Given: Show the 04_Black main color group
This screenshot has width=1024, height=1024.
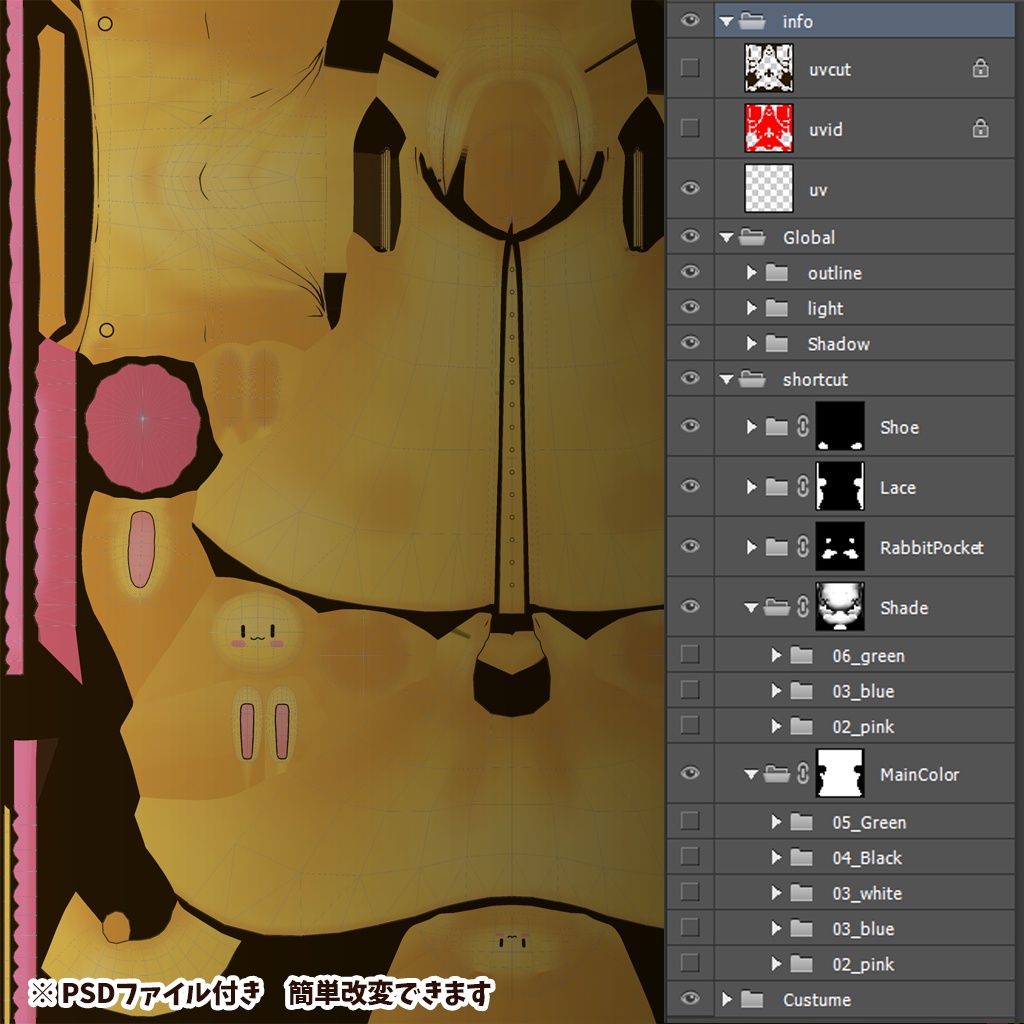Looking at the screenshot, I should (690, 856).
